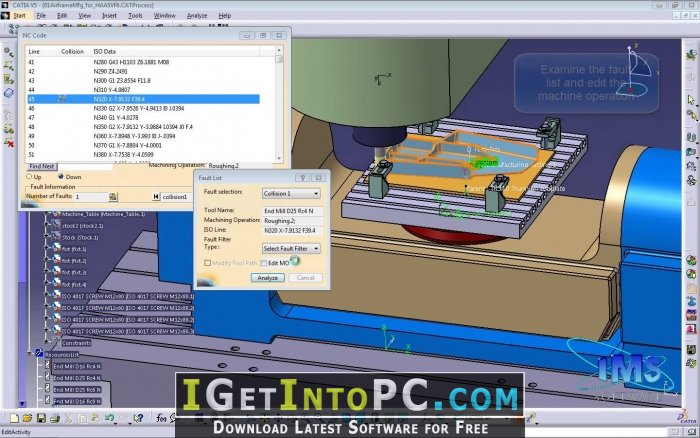Click the top icon of the right toolbar

(x=691, y=54)
